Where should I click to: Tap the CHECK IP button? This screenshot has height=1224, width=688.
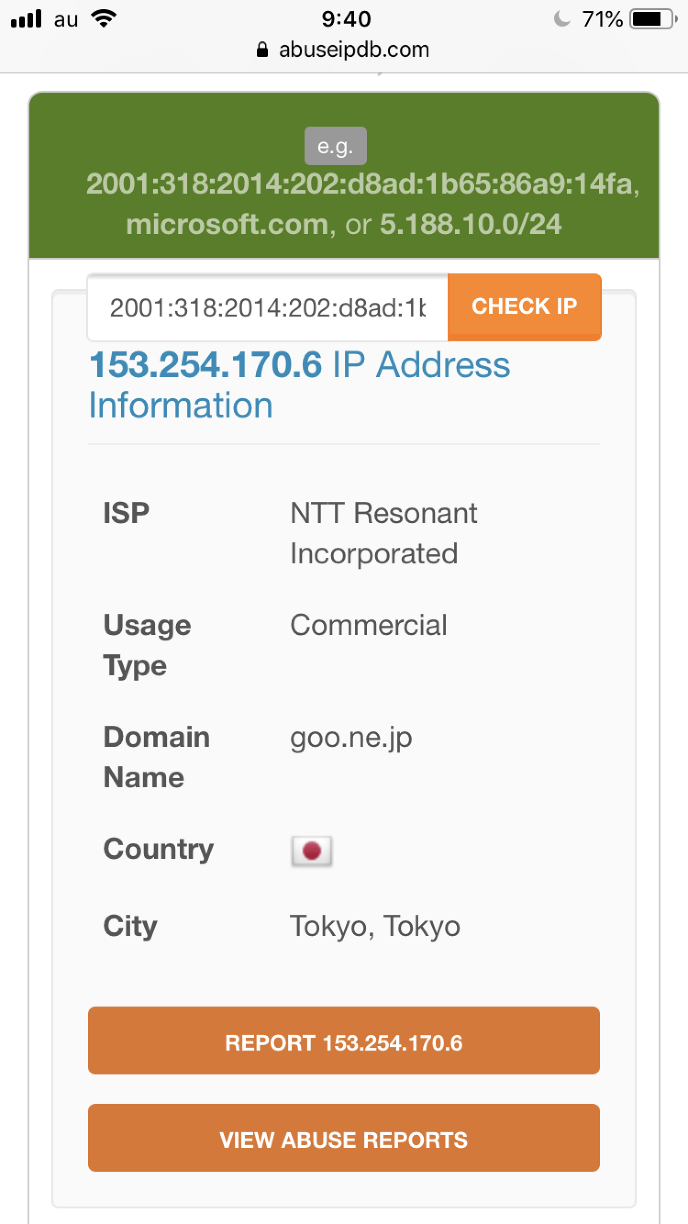coord(524,306)
